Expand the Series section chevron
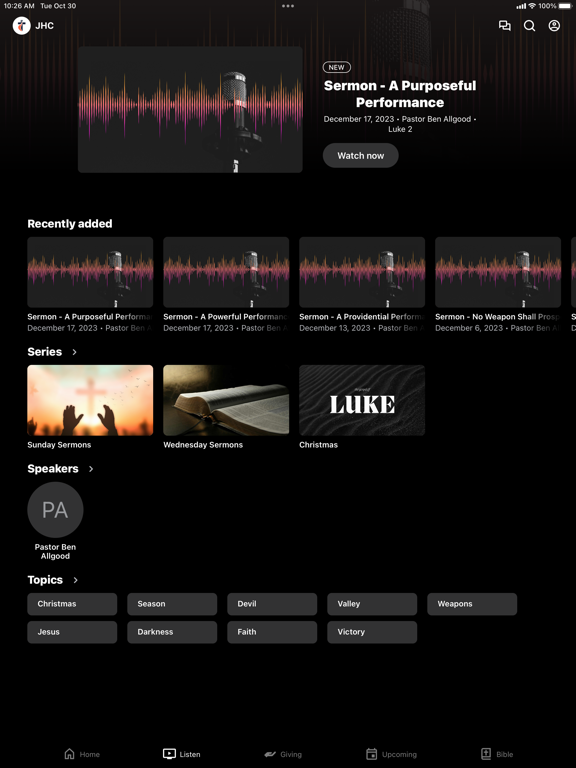Viewport: 576px width, 768px height. (x=74, y=352)
